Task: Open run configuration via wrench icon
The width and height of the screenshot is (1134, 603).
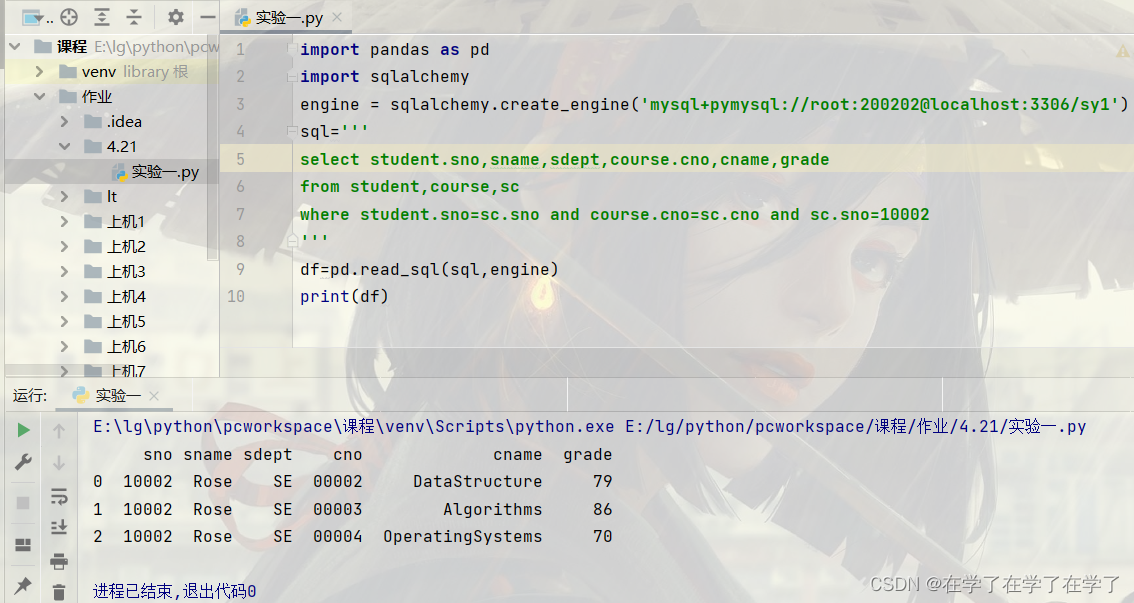Action: click(x=23, y=462)
